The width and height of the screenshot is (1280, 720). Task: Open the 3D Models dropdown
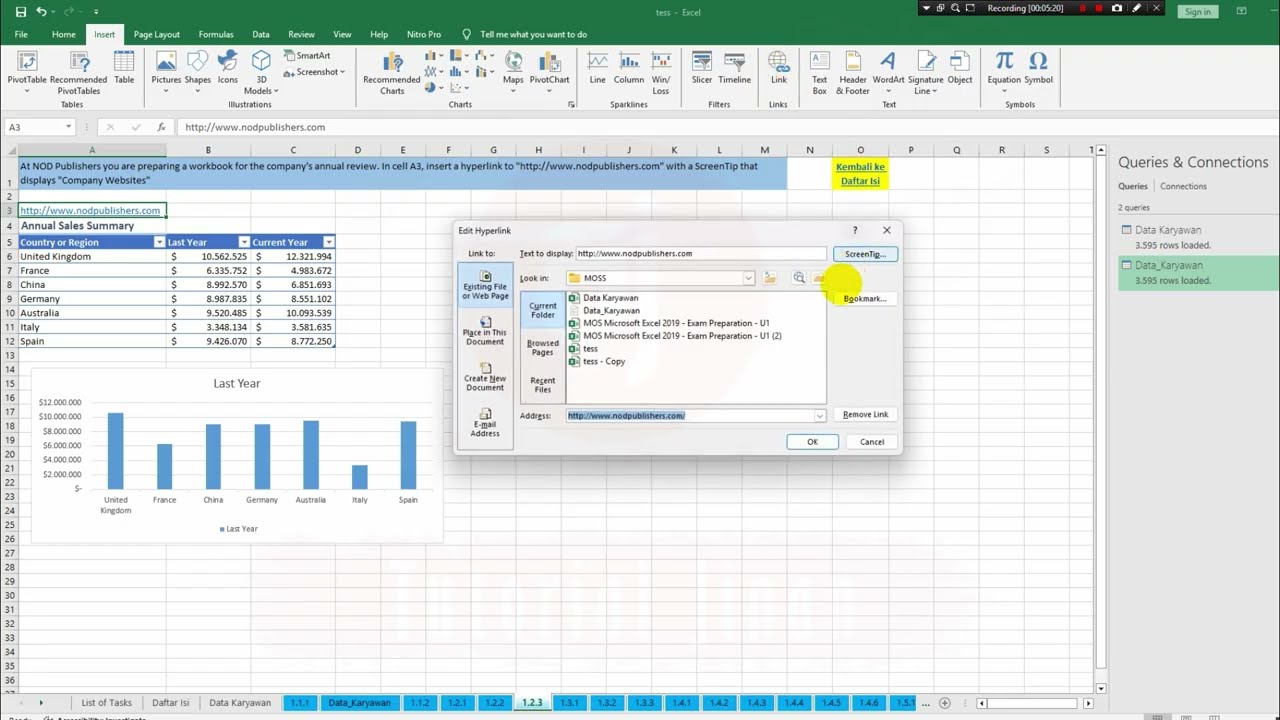pyautogui.click(x=261, y=72)
